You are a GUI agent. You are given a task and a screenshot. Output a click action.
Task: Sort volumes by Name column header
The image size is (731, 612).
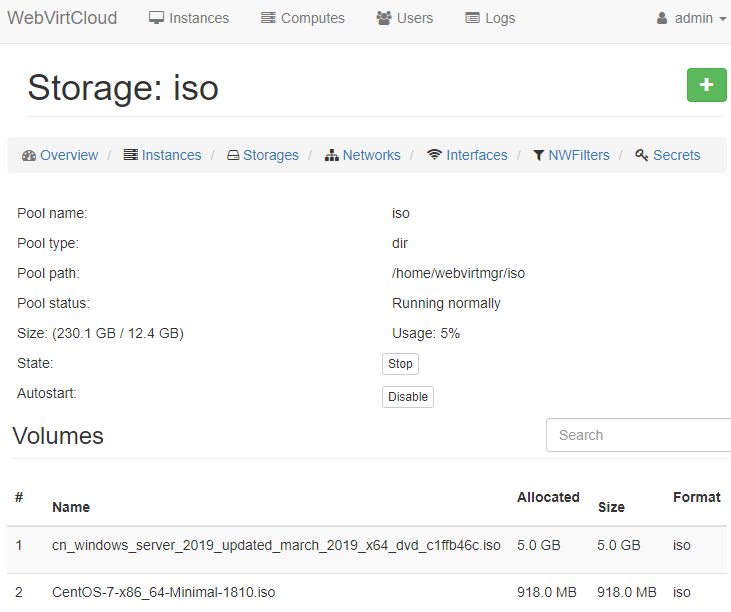coord(71,507)
